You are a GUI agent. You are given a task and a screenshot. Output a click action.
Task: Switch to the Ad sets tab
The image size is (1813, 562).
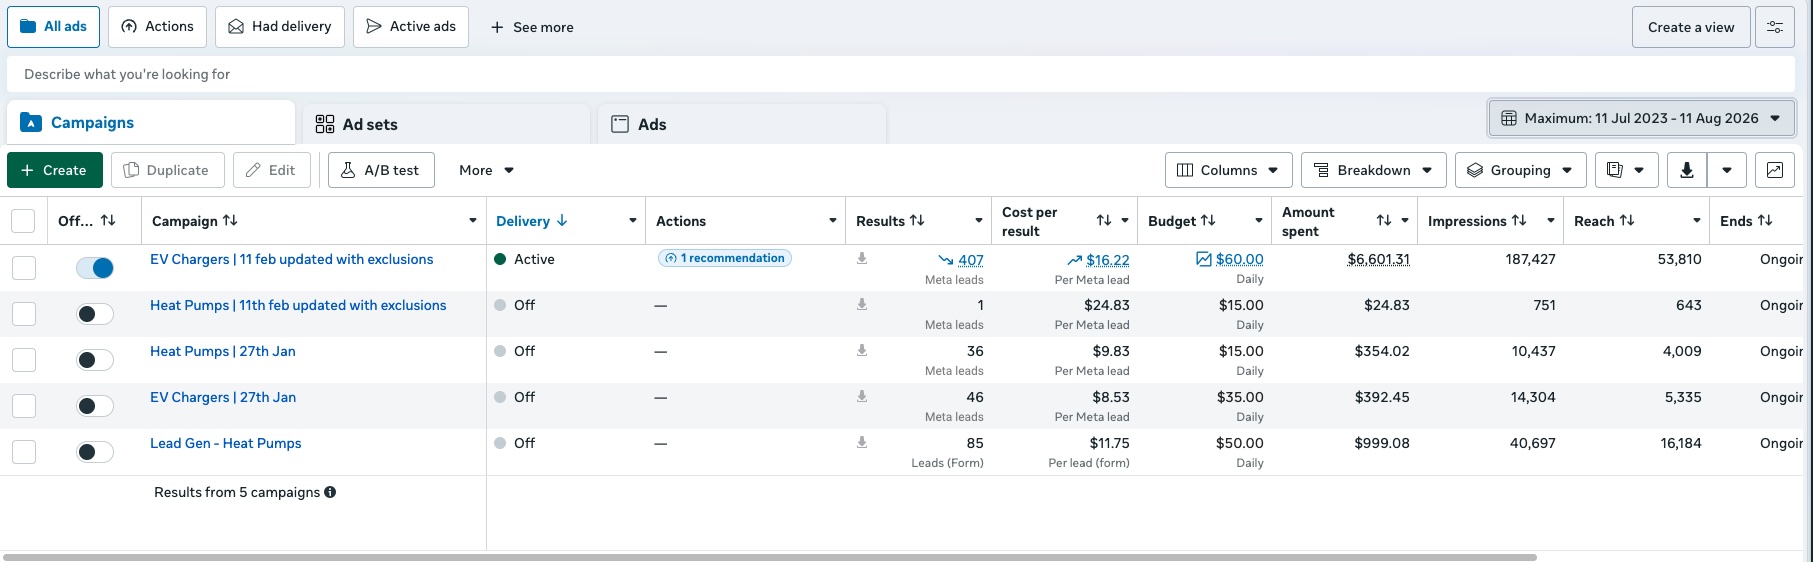coord(445,124)
